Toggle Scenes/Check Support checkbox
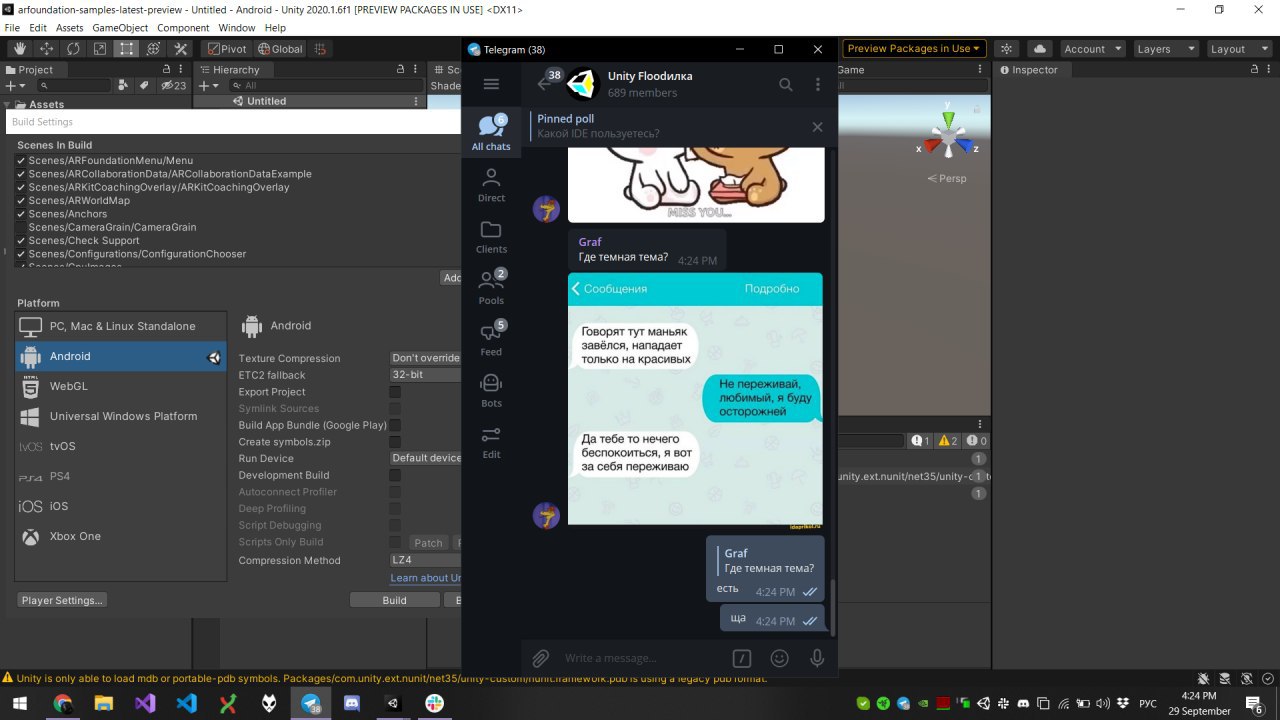 [22, 240]
